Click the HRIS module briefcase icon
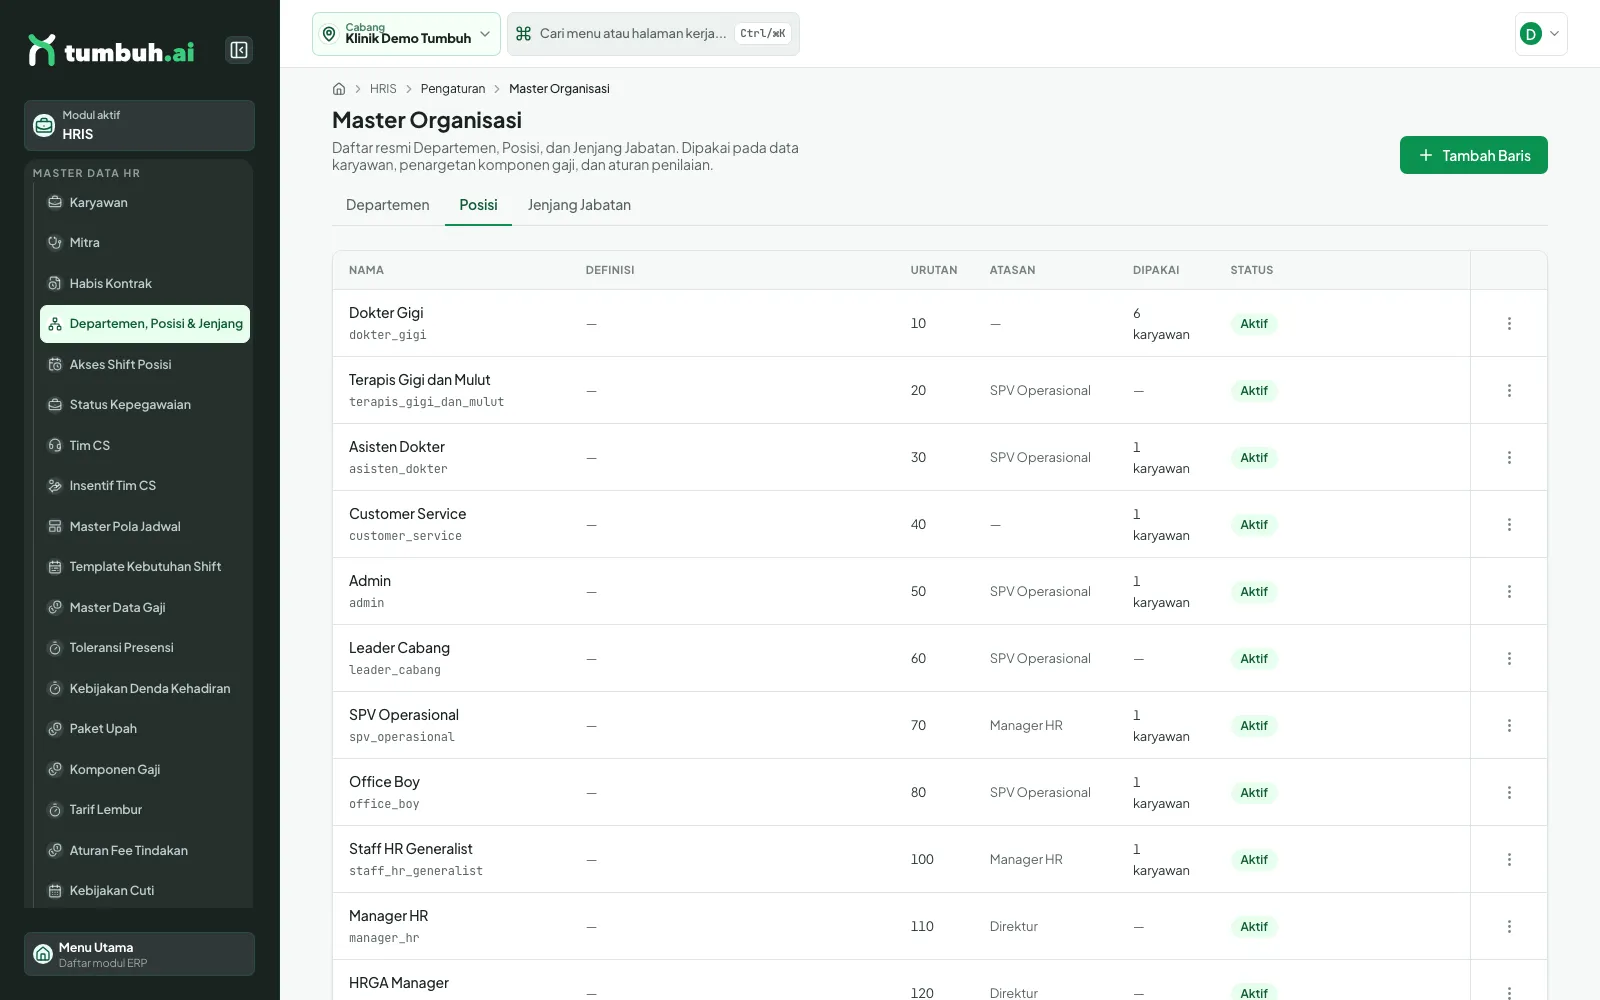The image size is (1600, 1000). pos(44,125)
